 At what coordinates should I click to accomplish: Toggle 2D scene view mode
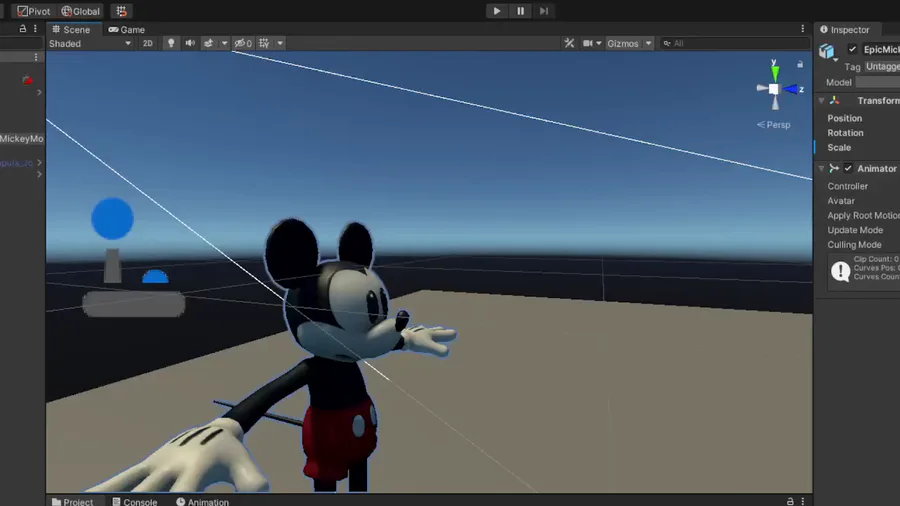tap(148, 44)
